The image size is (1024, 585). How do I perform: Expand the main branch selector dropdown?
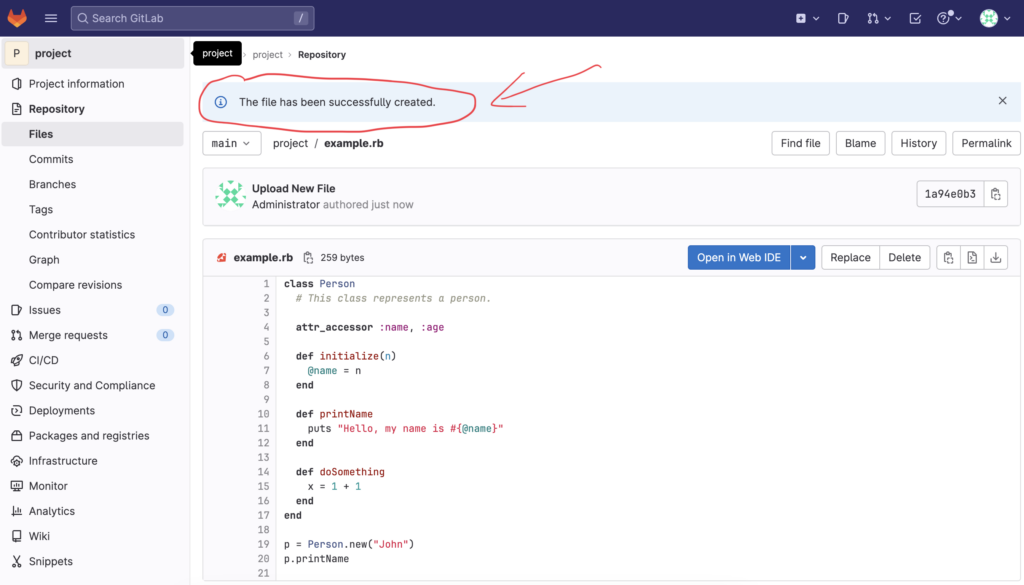[231, 143]
